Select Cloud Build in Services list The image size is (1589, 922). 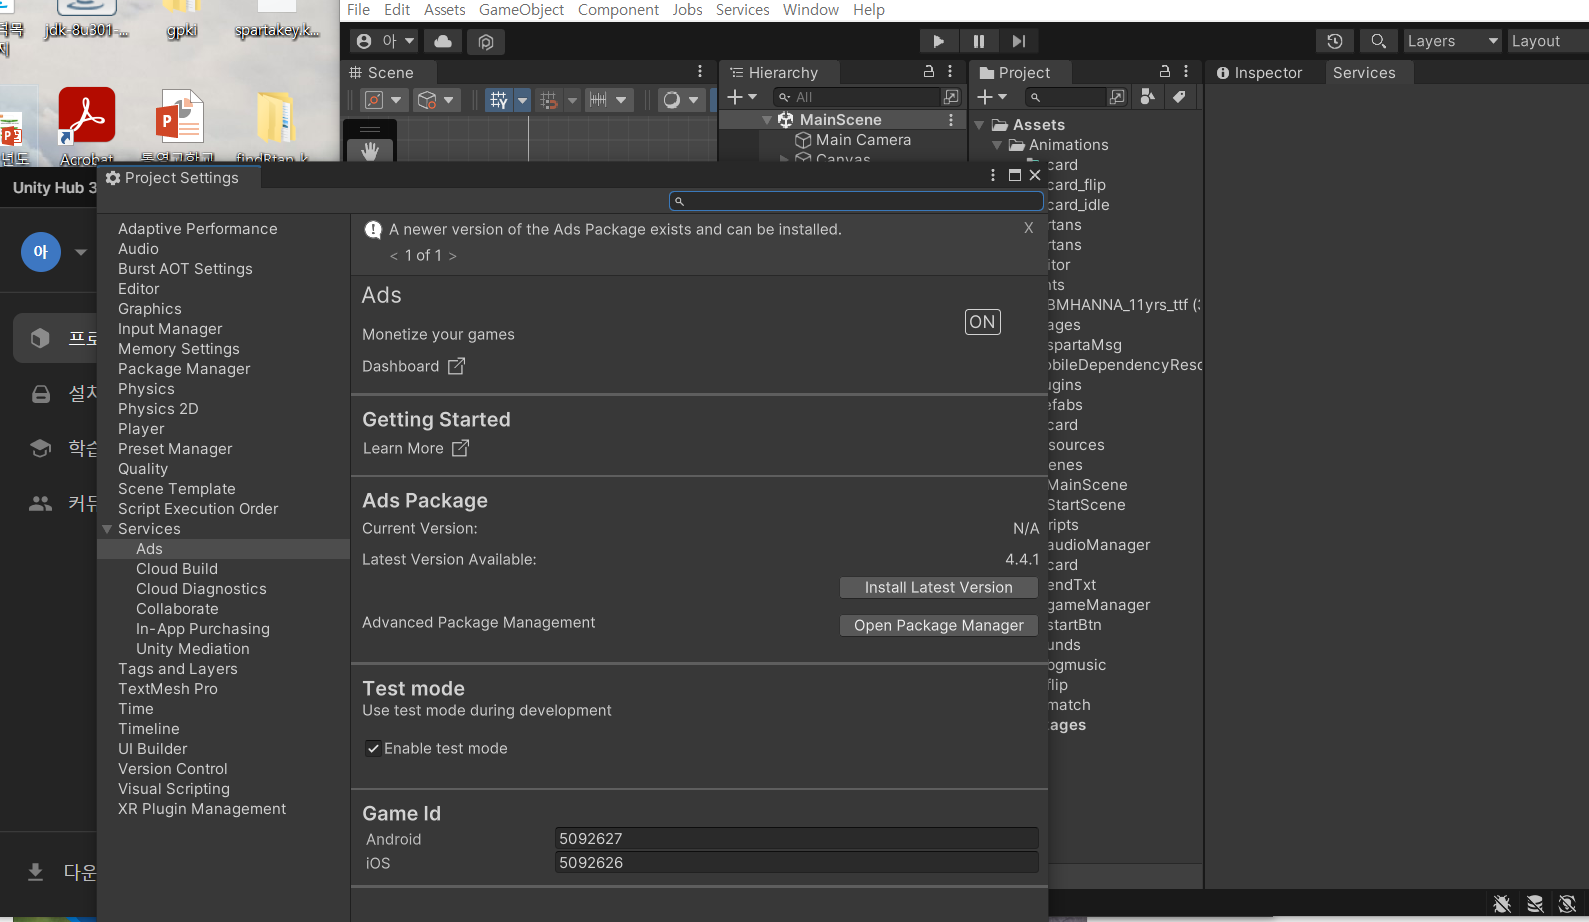tap(177, 569)
